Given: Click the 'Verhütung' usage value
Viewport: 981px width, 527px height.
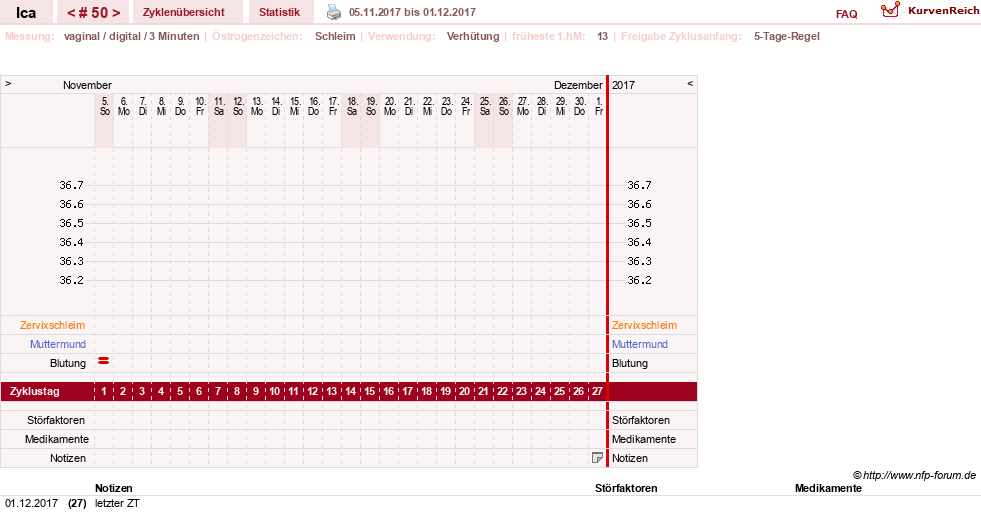Looking at the screenshot, I should pos(473,36).
